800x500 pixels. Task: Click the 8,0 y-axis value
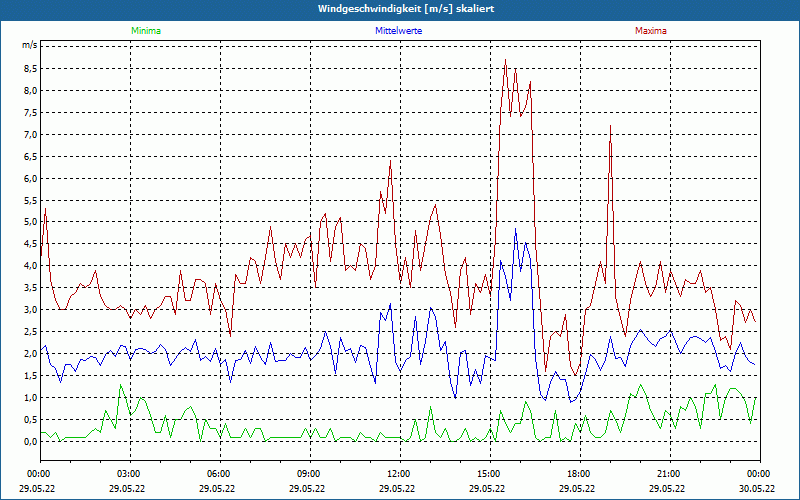pos(31,91)
